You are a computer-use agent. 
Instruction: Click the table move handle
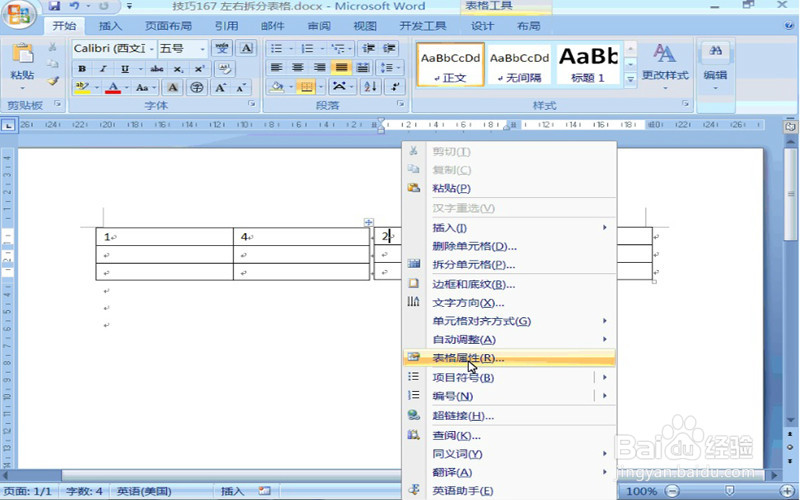tap(369, 222)
